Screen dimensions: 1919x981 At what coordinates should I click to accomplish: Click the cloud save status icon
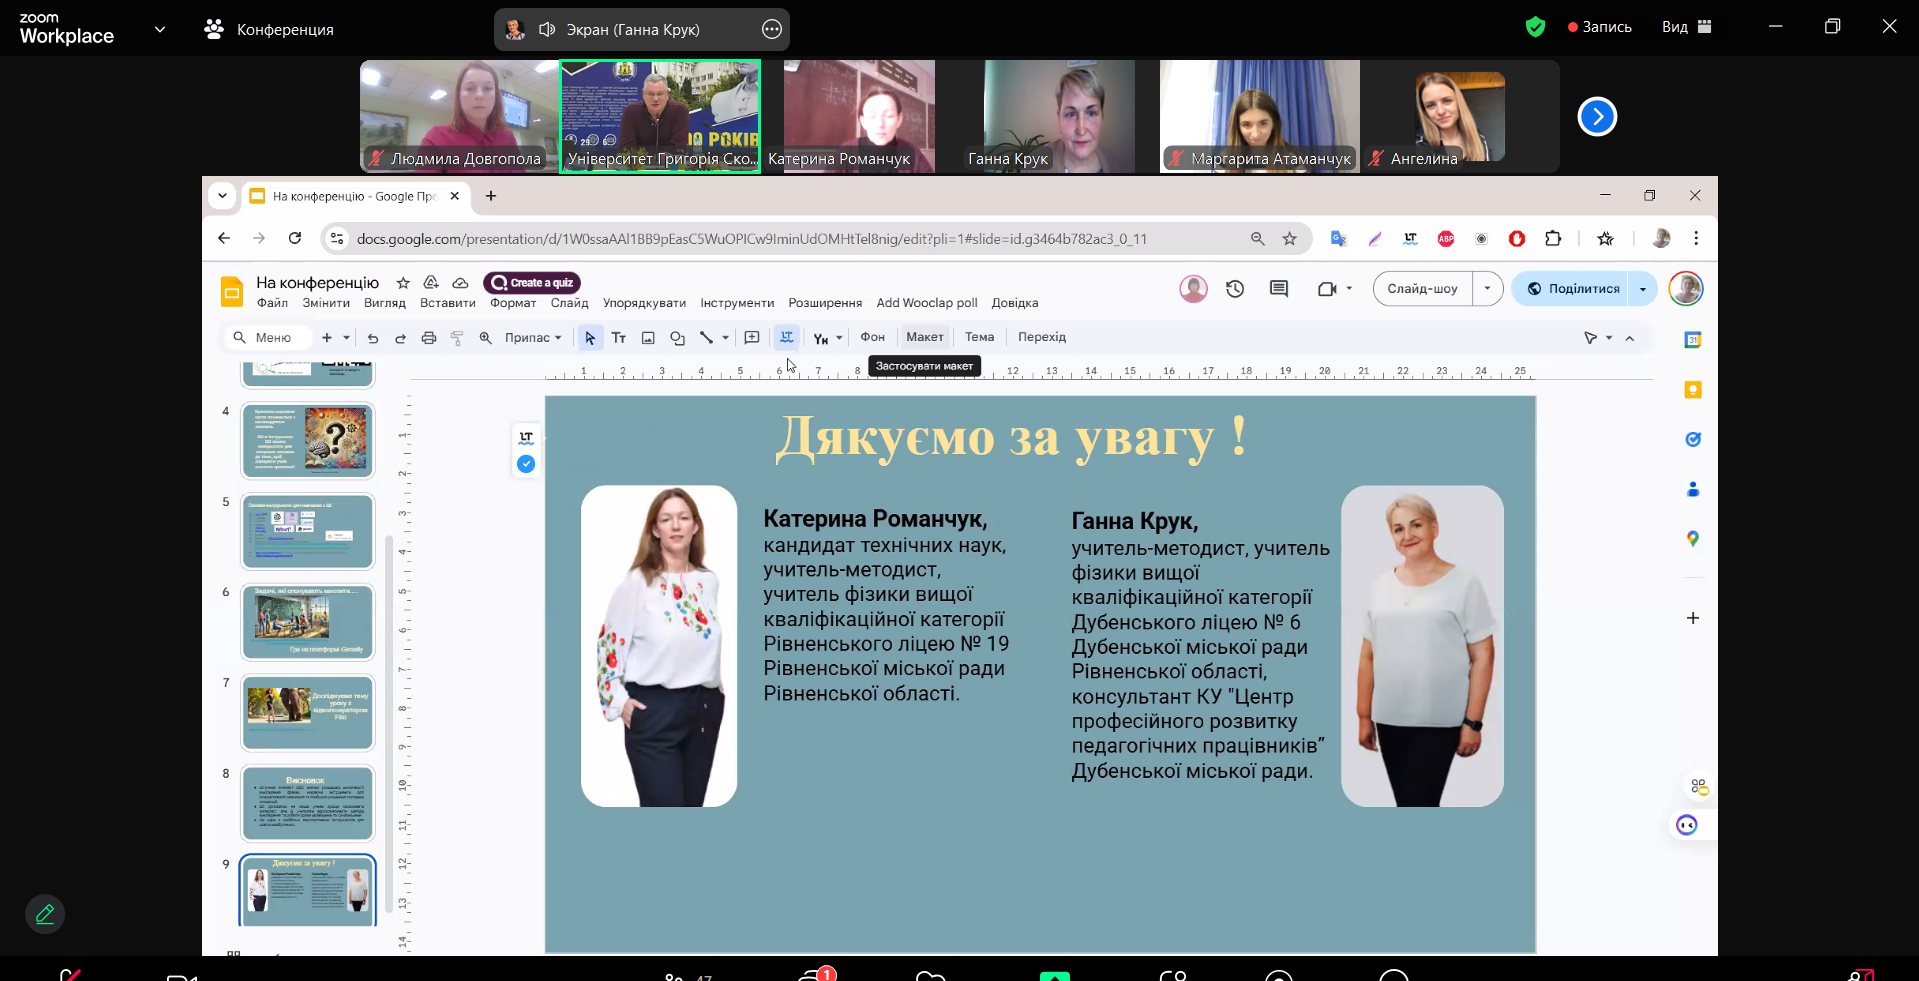[460, 283]
